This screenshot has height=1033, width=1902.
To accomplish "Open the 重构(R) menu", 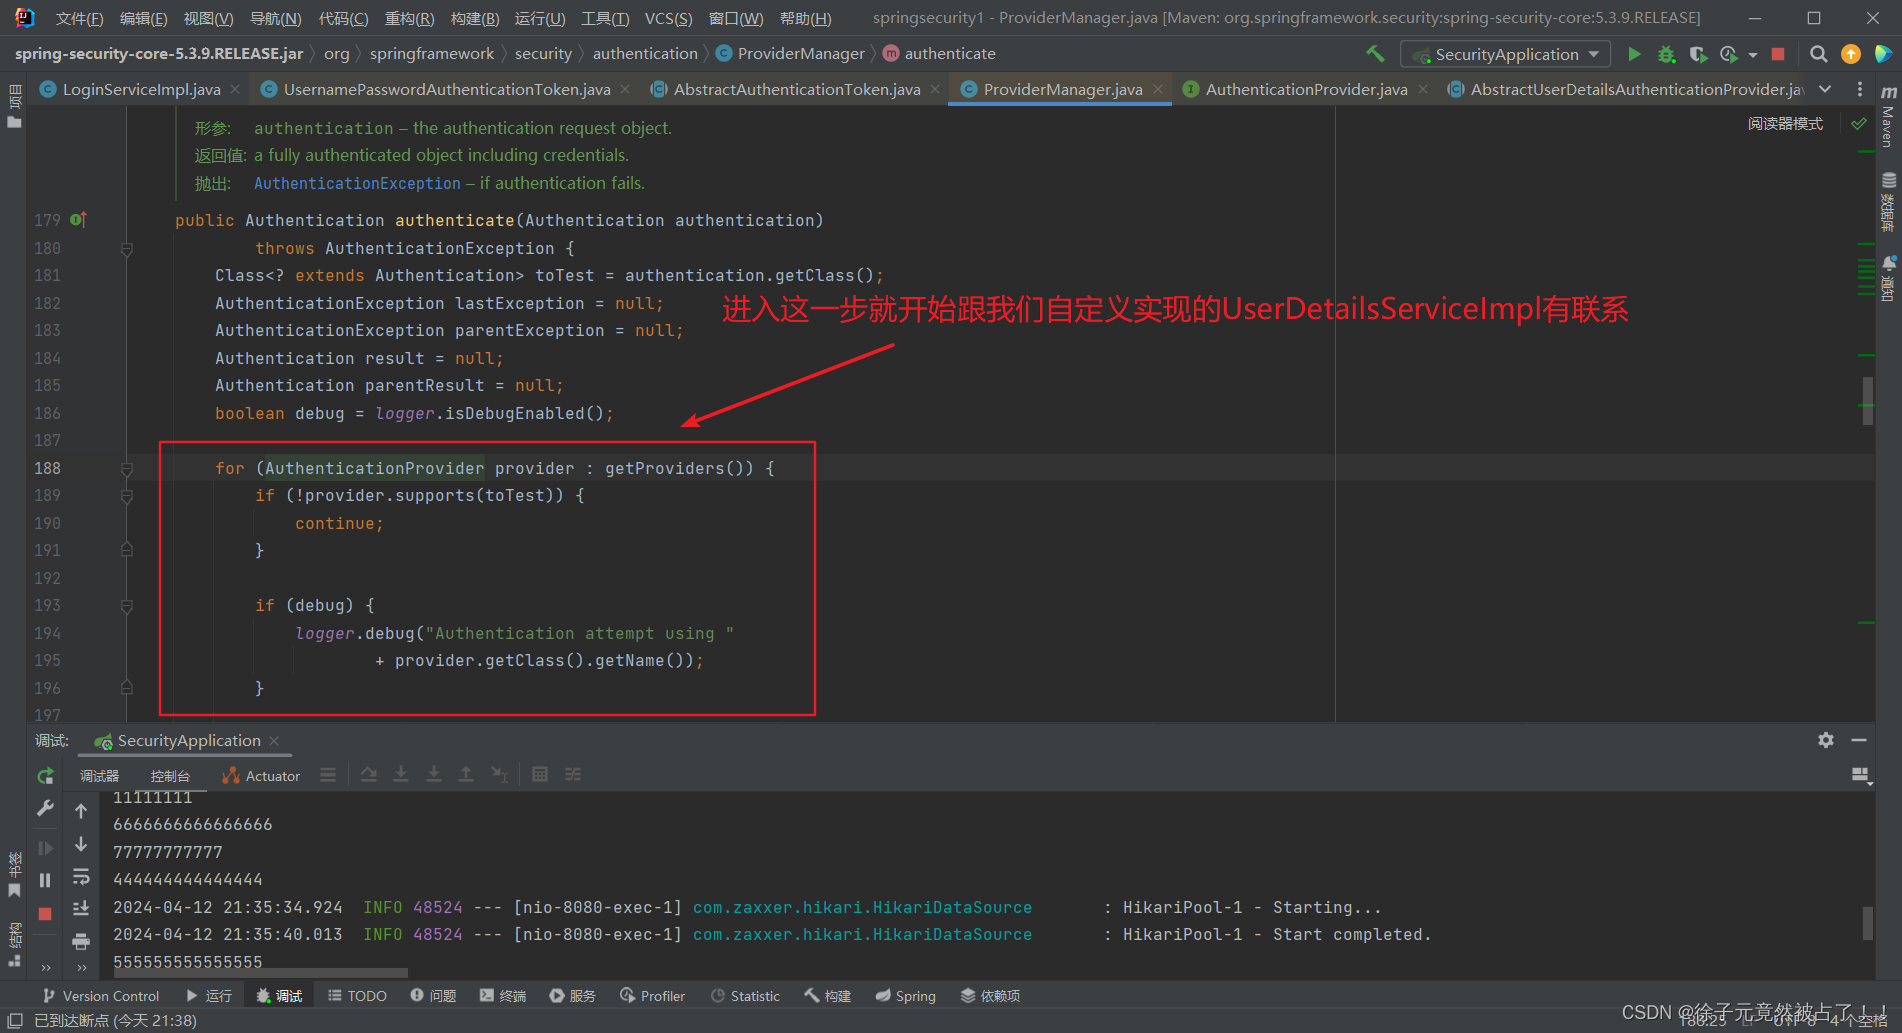I will click(x=409, y=18).
